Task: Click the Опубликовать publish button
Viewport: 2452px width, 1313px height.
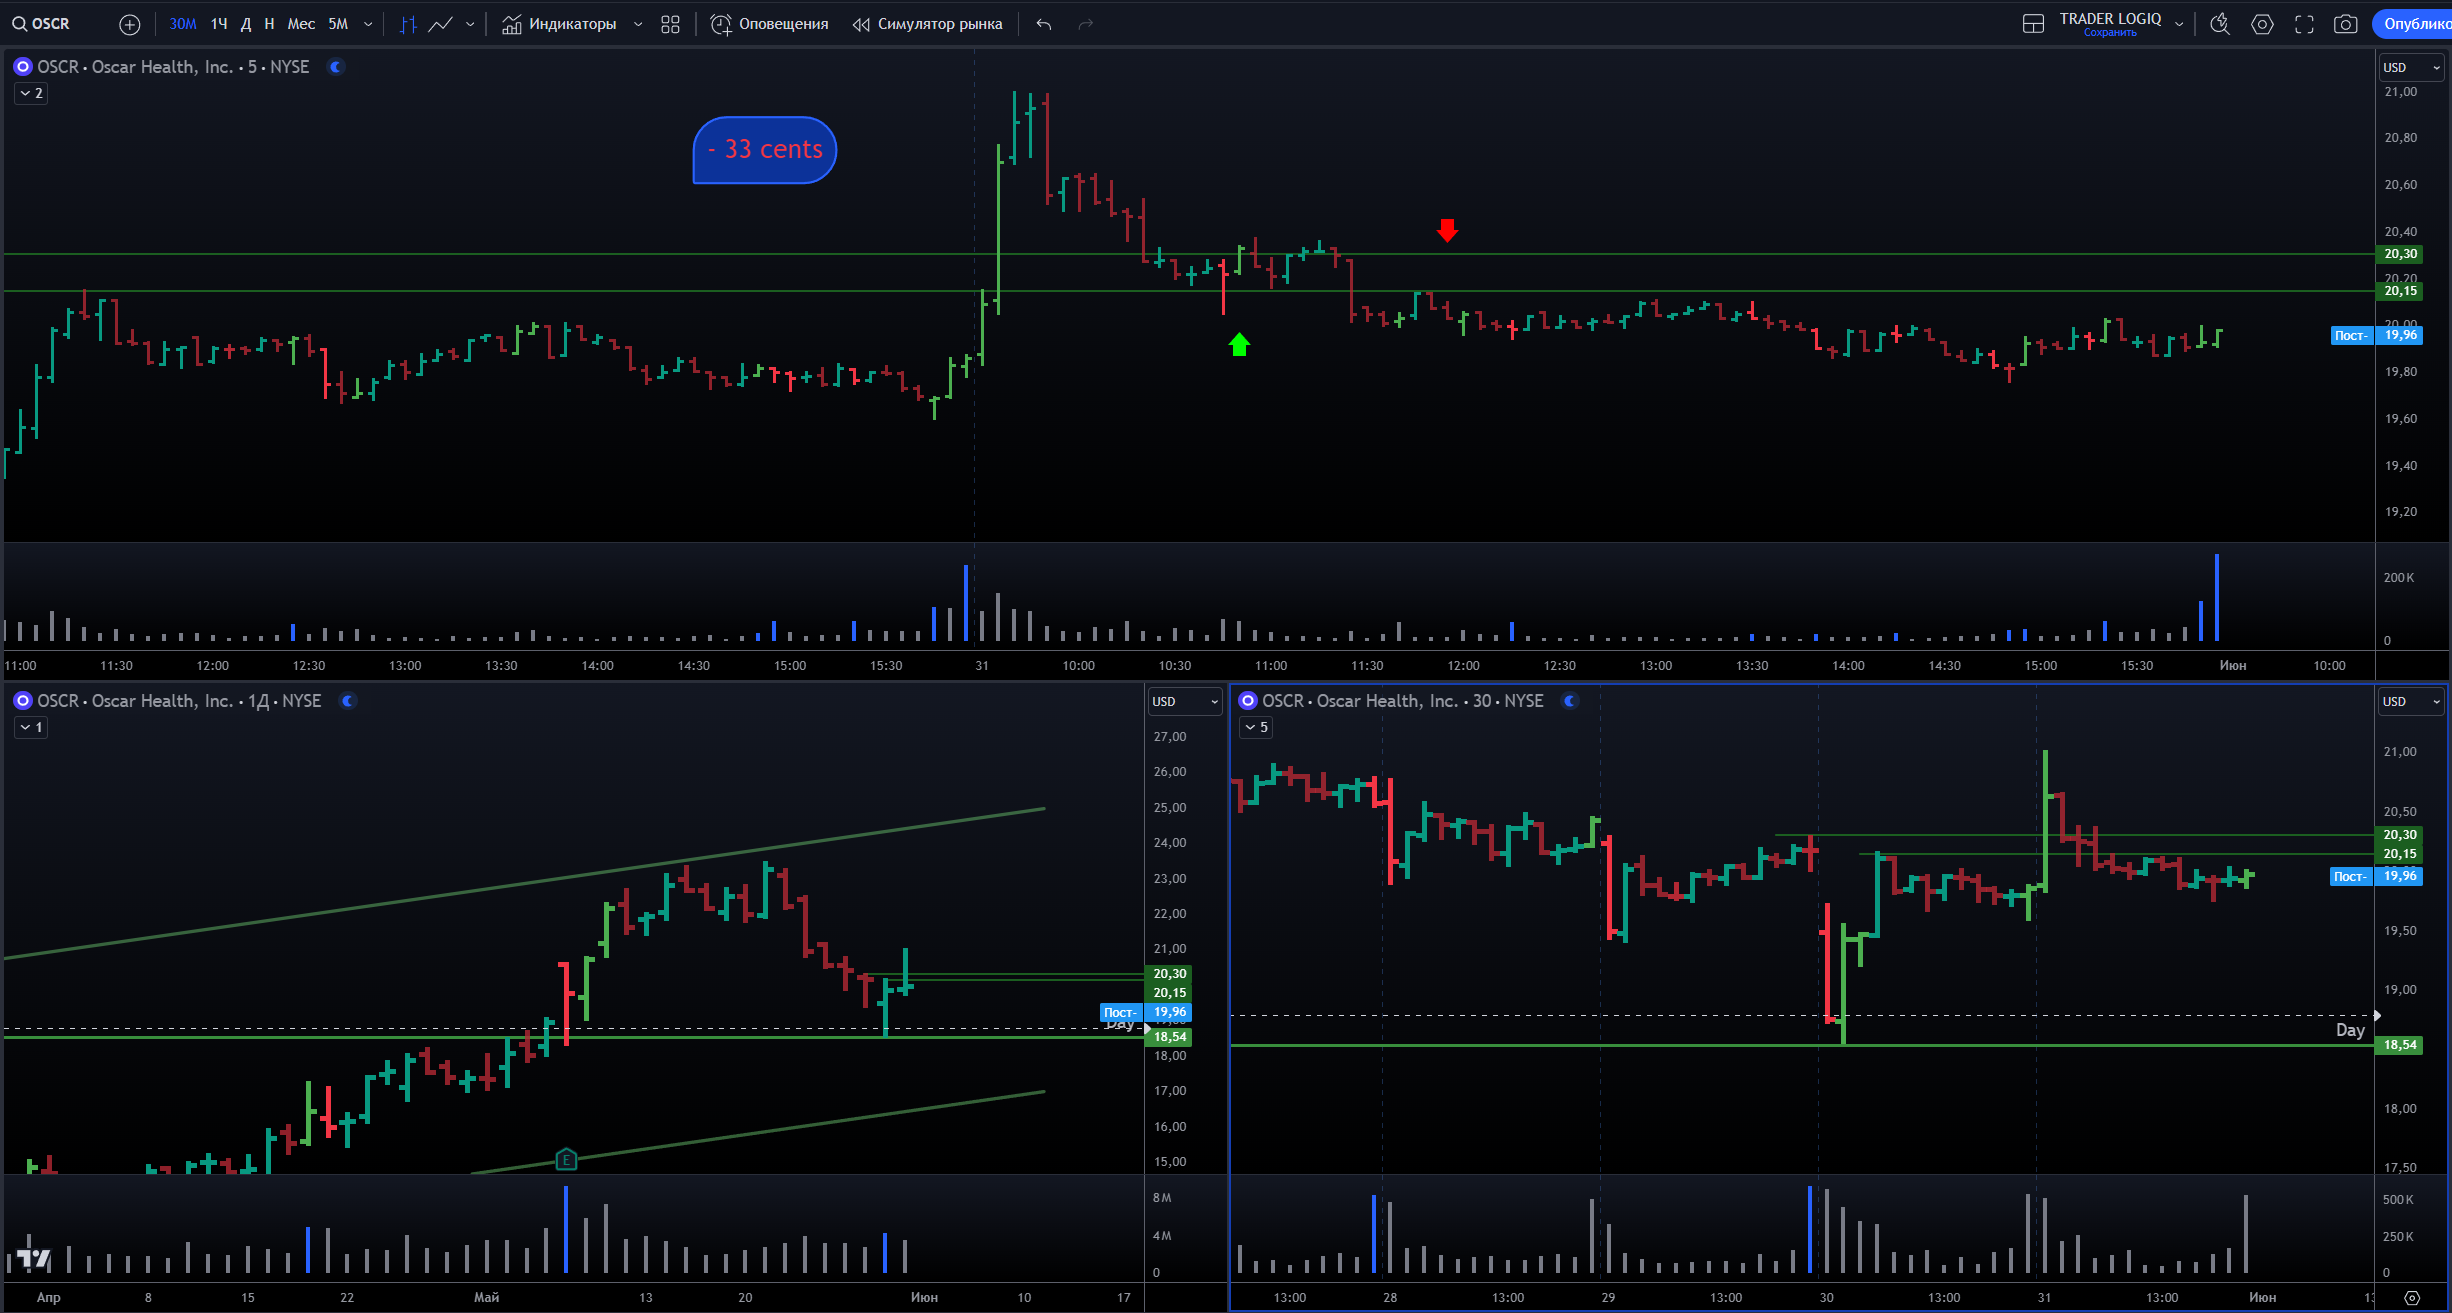Action: click(2412, 24)
